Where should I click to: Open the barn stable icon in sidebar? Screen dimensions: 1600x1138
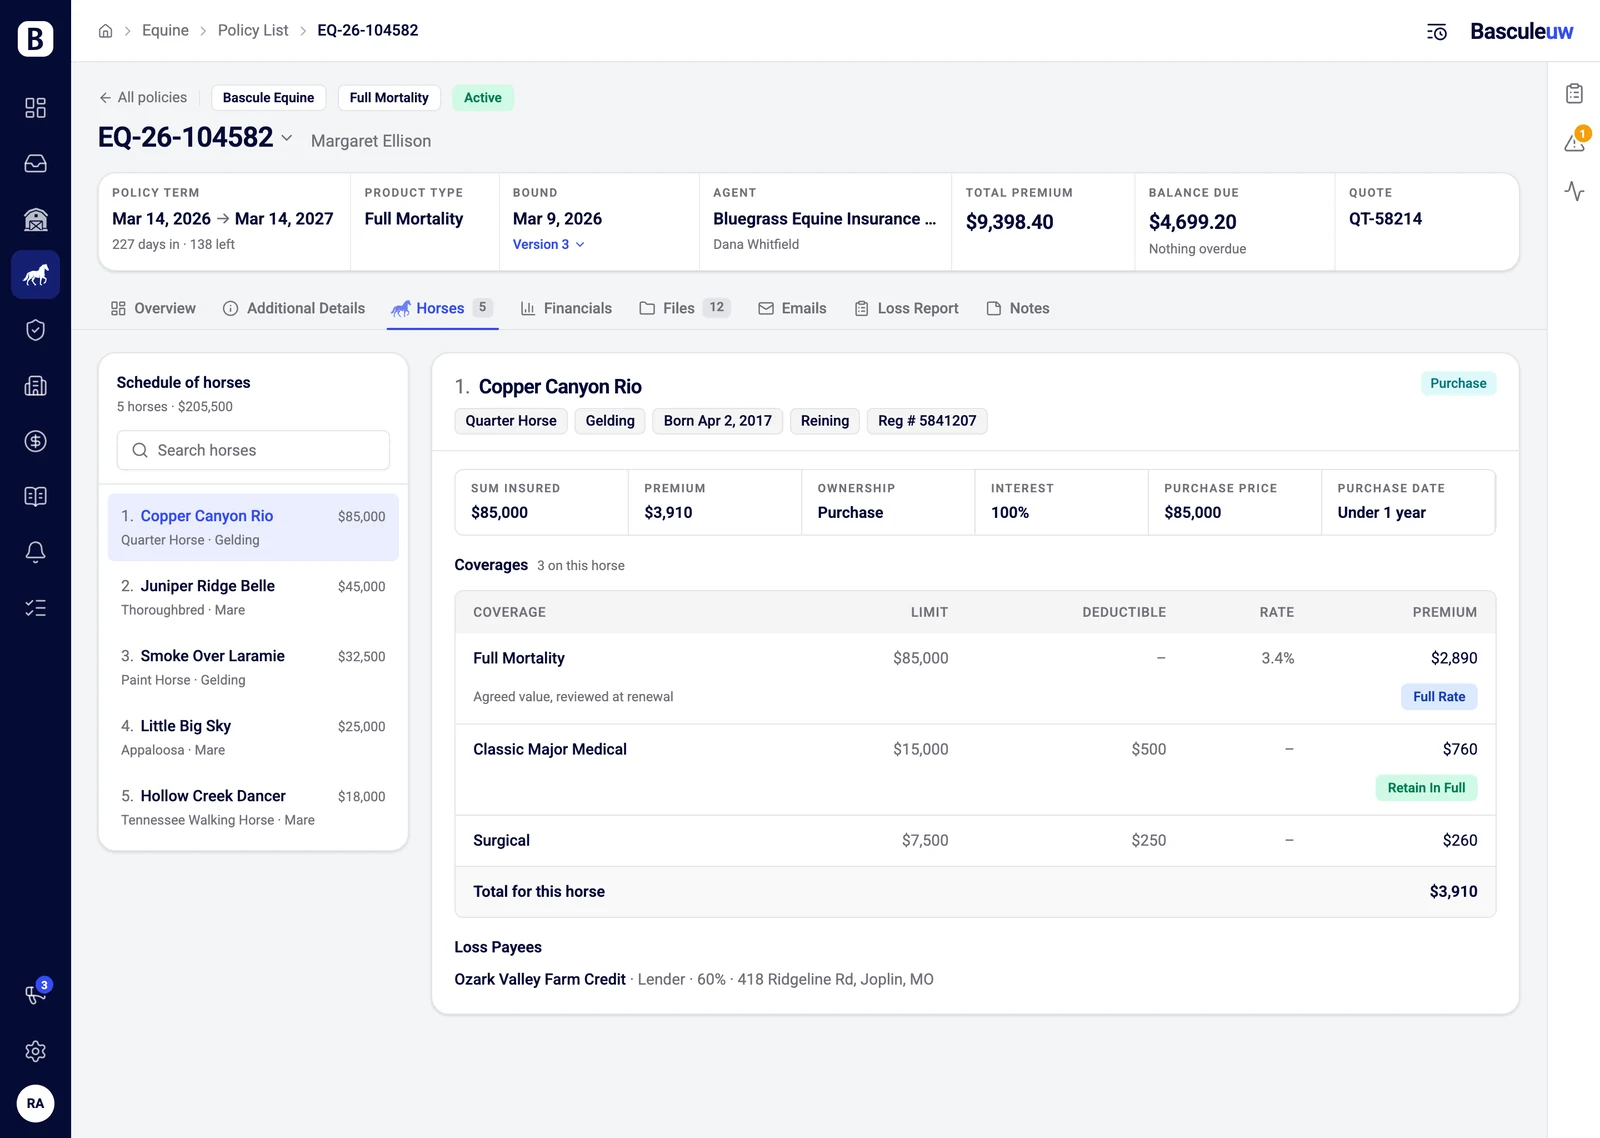(x=35, y=219)
